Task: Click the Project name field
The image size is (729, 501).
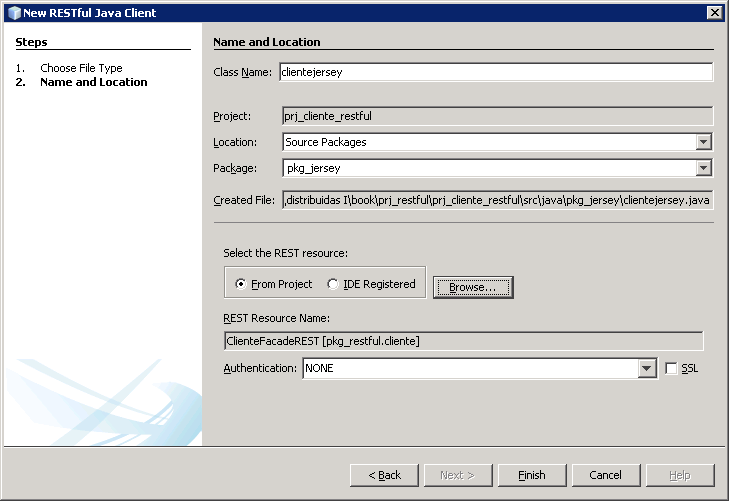Action: 497,116
